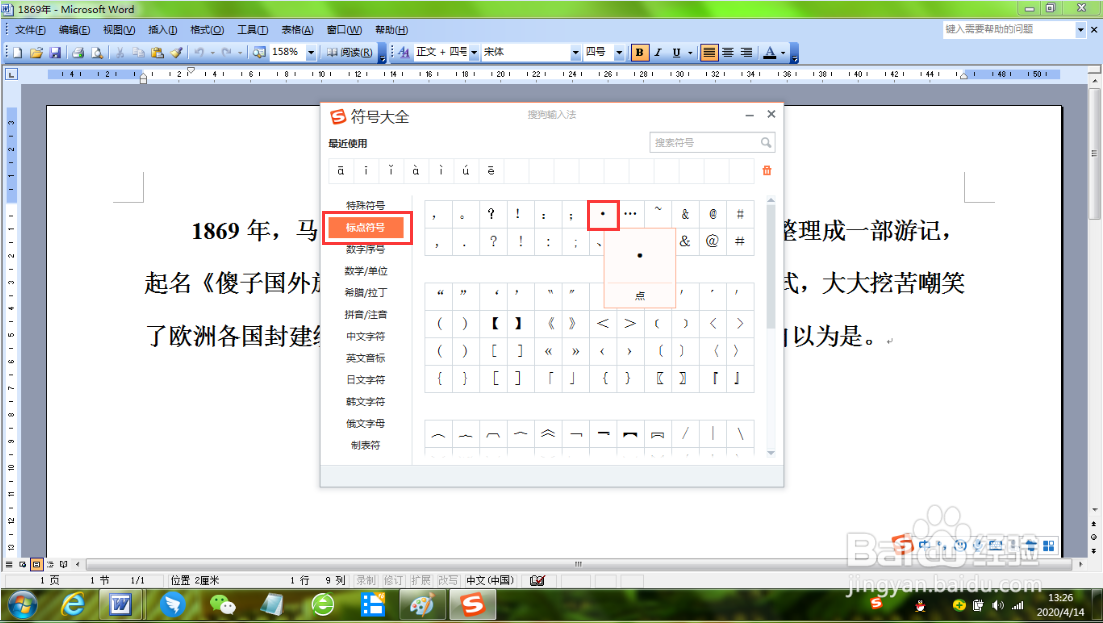
Task: Open the redo history dropdown arrow
Action: [239, 53]
